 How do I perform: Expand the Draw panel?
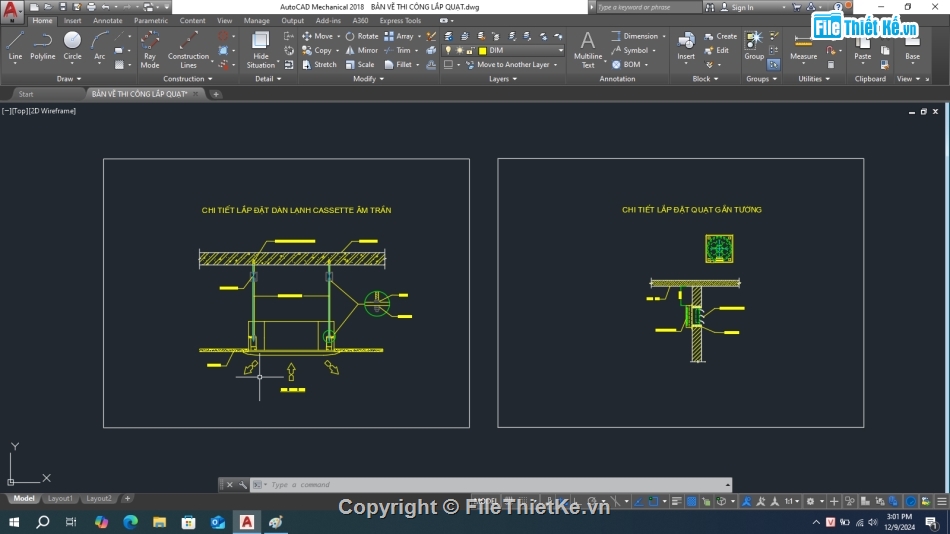[68, 79]
